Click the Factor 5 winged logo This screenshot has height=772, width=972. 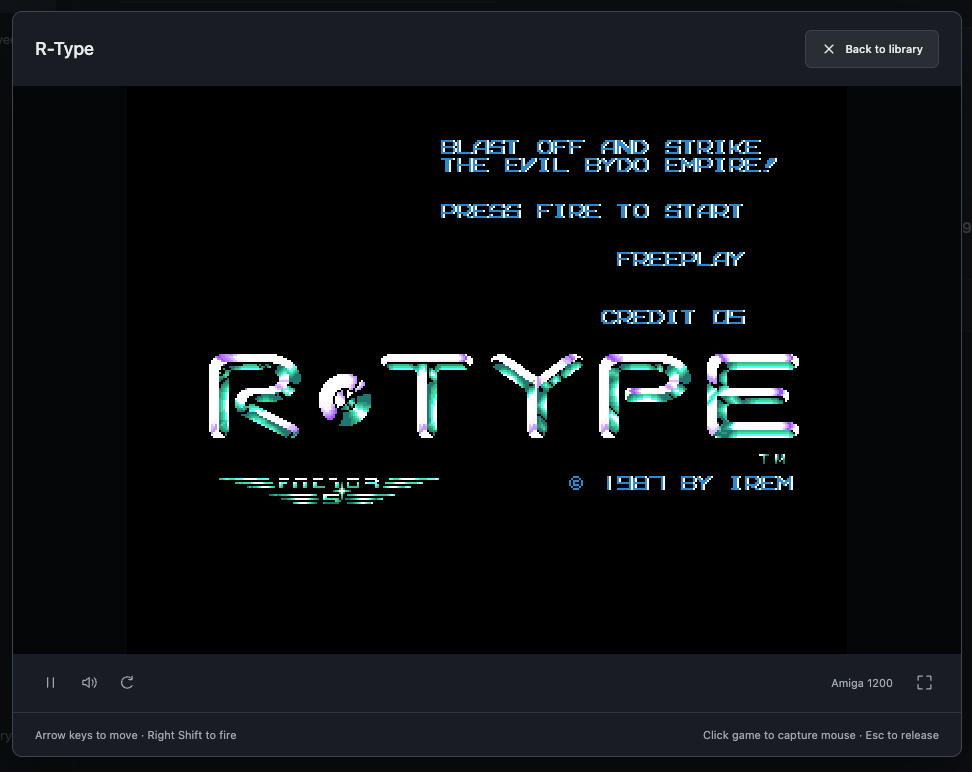329,489
